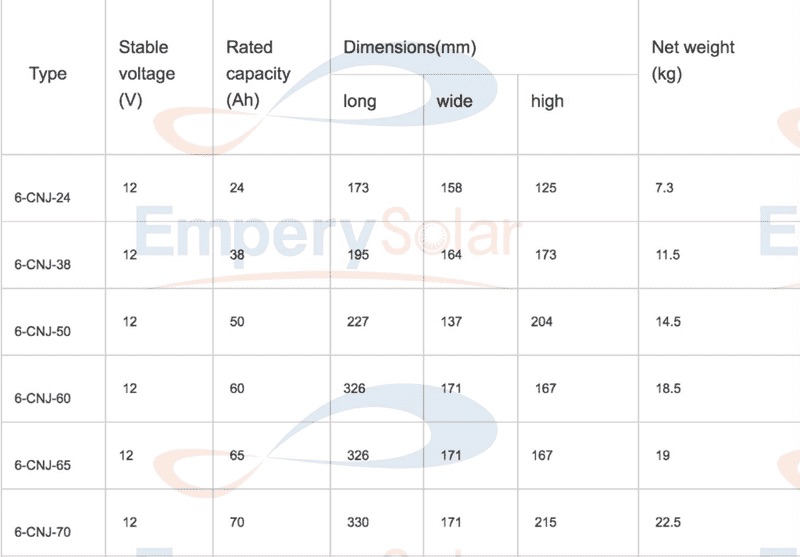Select the Net weight (kg) header
Screen dimensions: 800x557
(693, 61)
